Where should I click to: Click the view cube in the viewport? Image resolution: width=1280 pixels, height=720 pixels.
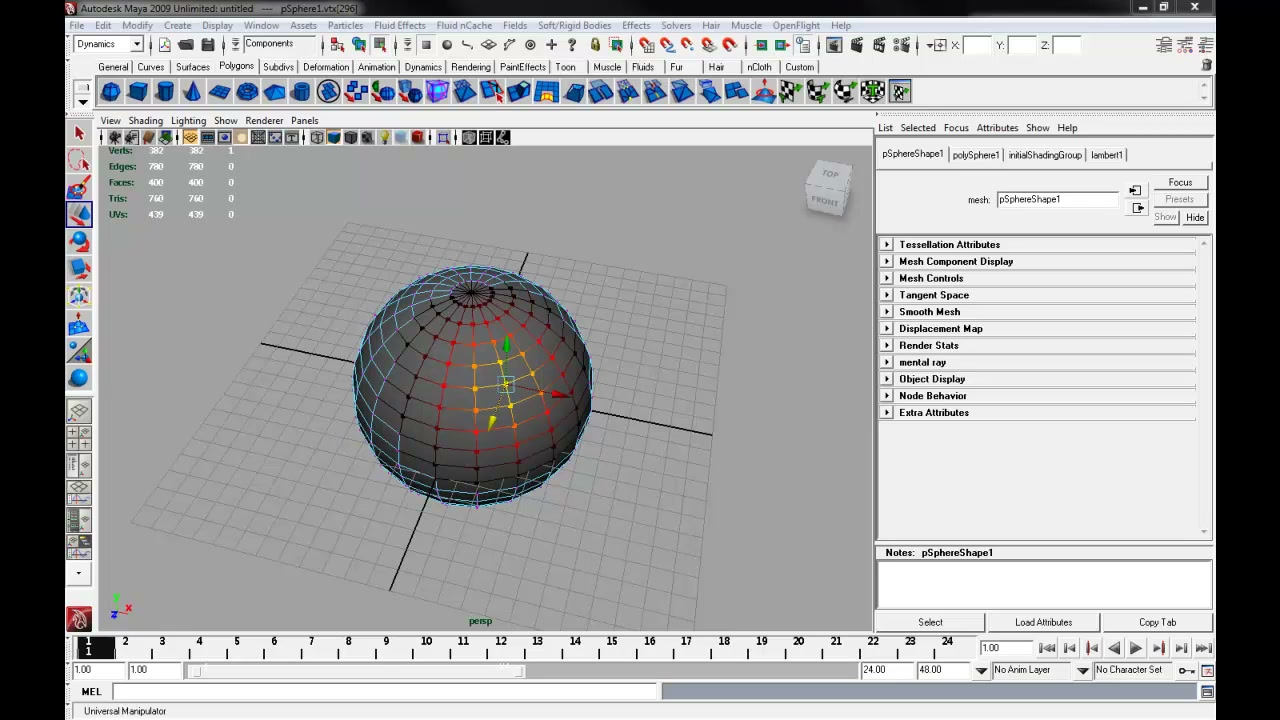(829, 188)
